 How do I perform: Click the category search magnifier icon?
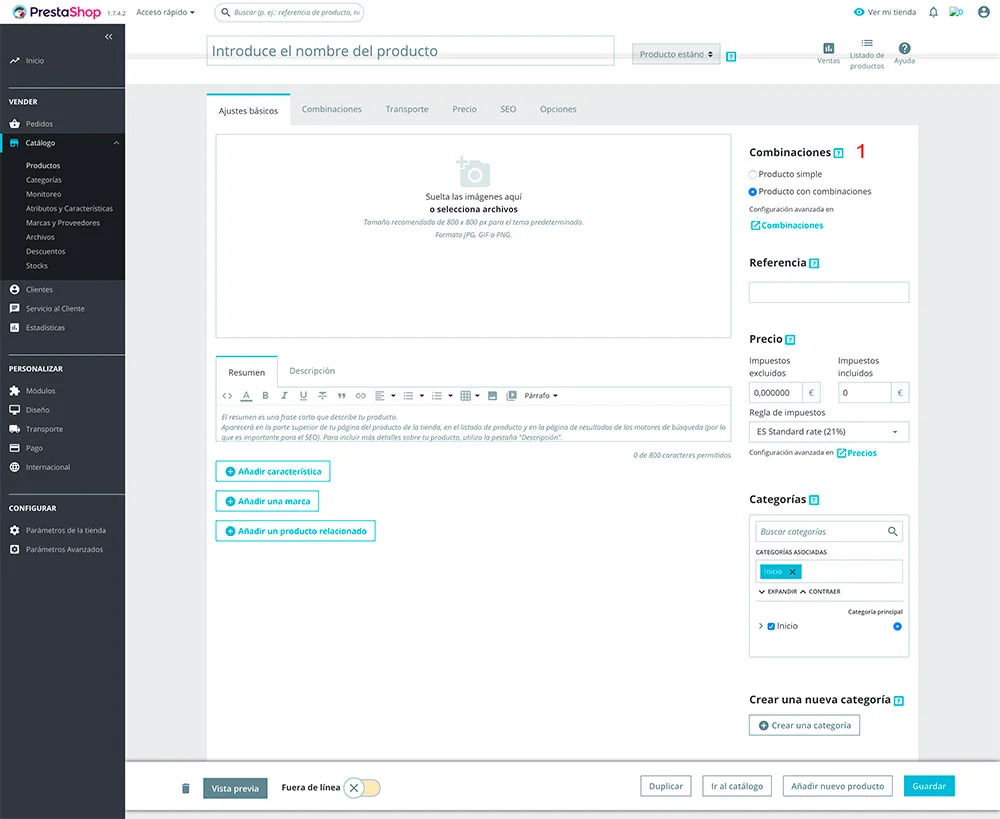pos(892,531)
